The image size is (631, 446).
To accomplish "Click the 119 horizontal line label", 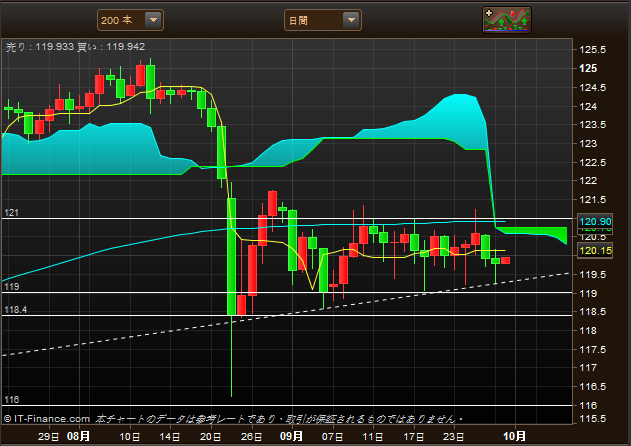I will (x=11, y=287).
